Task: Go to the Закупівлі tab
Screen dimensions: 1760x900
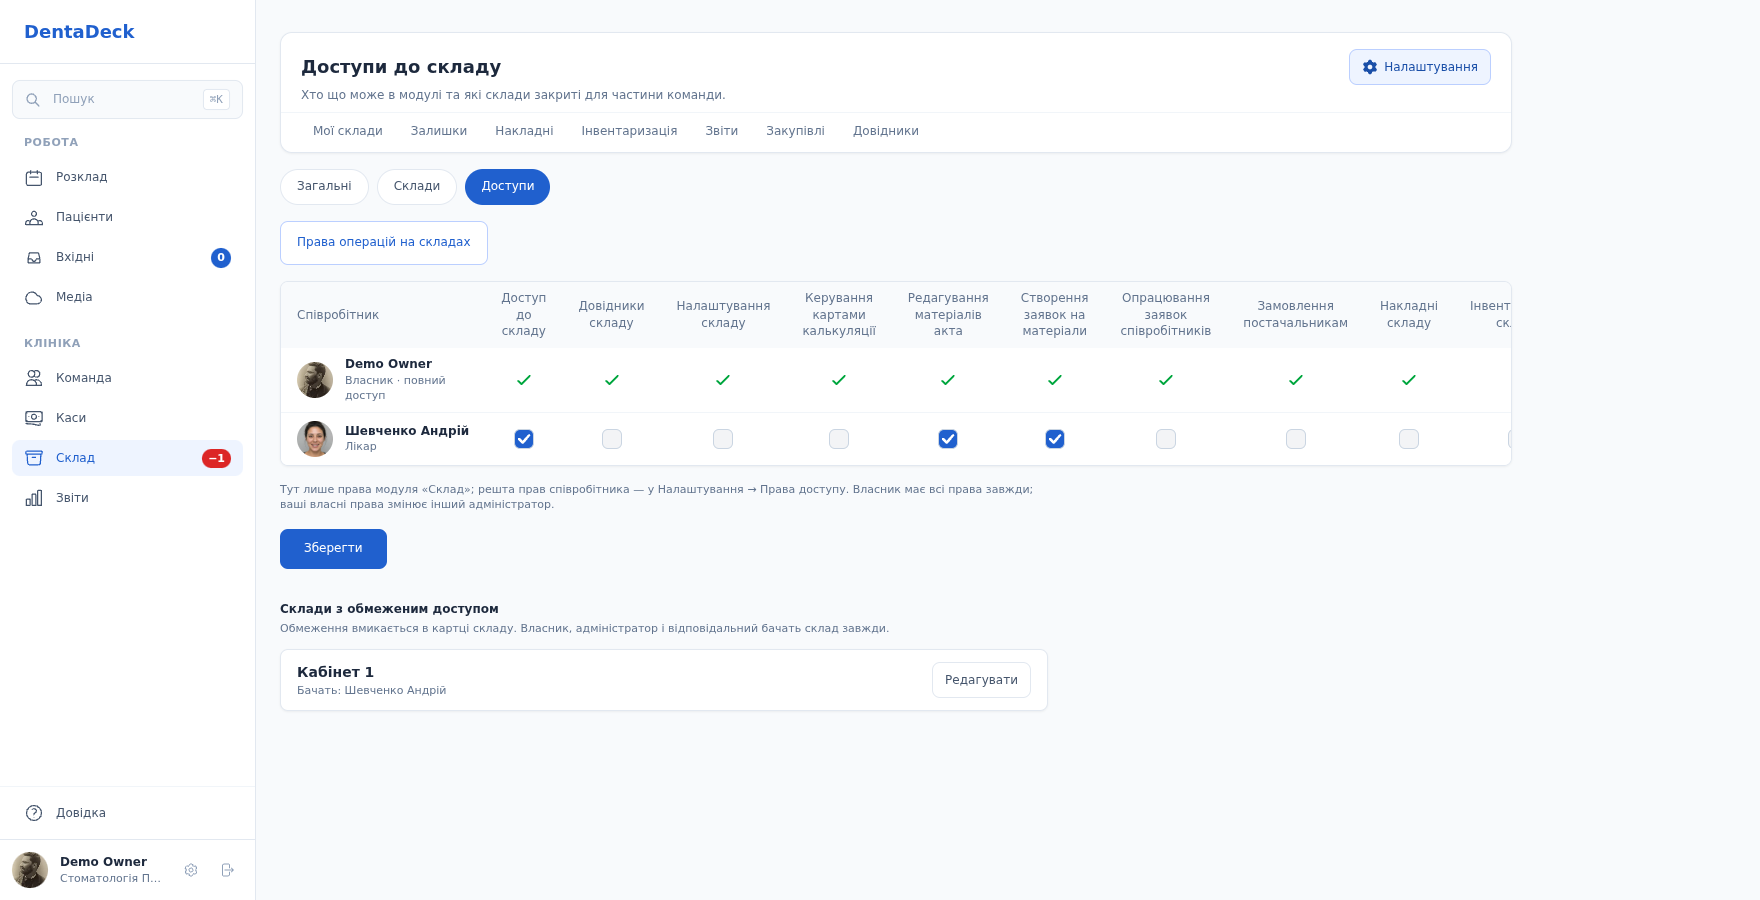Action: [x=796, y=131]
